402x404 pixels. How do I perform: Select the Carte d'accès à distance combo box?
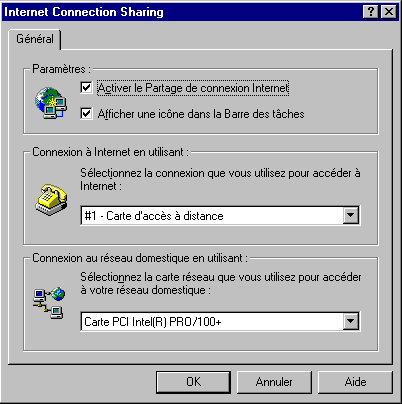coord(220,216)
